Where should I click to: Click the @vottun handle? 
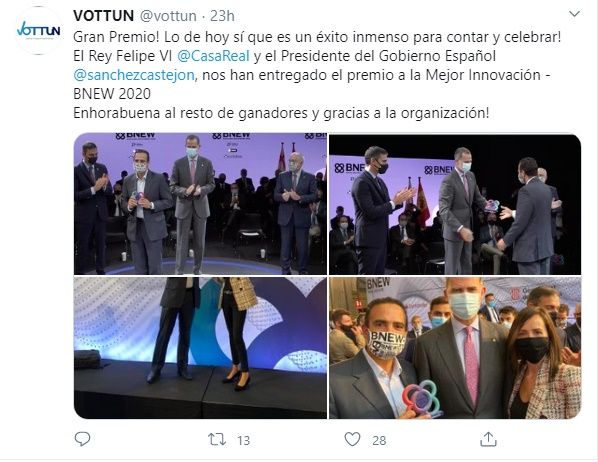[168, 16]
